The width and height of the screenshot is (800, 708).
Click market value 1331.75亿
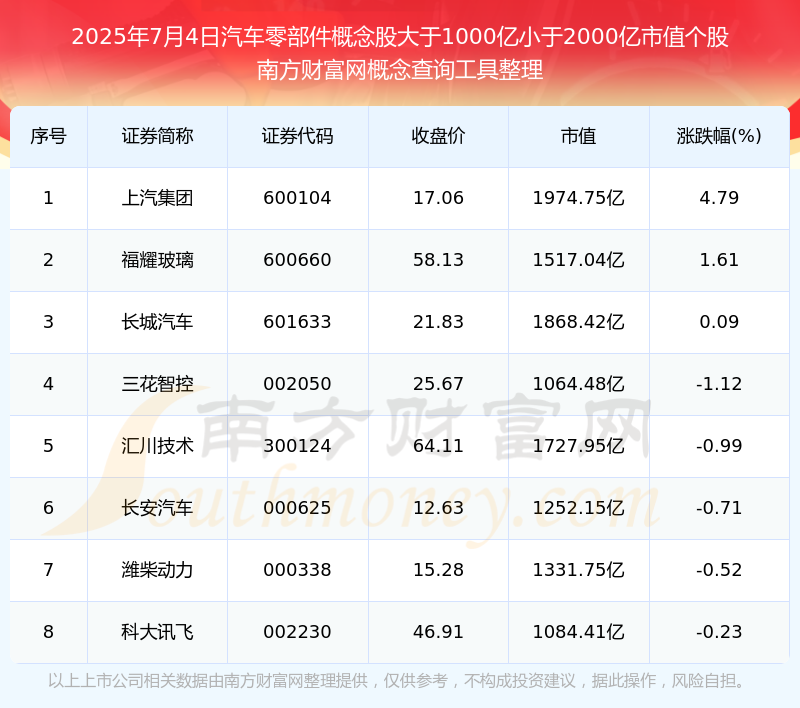pos(579,570)
